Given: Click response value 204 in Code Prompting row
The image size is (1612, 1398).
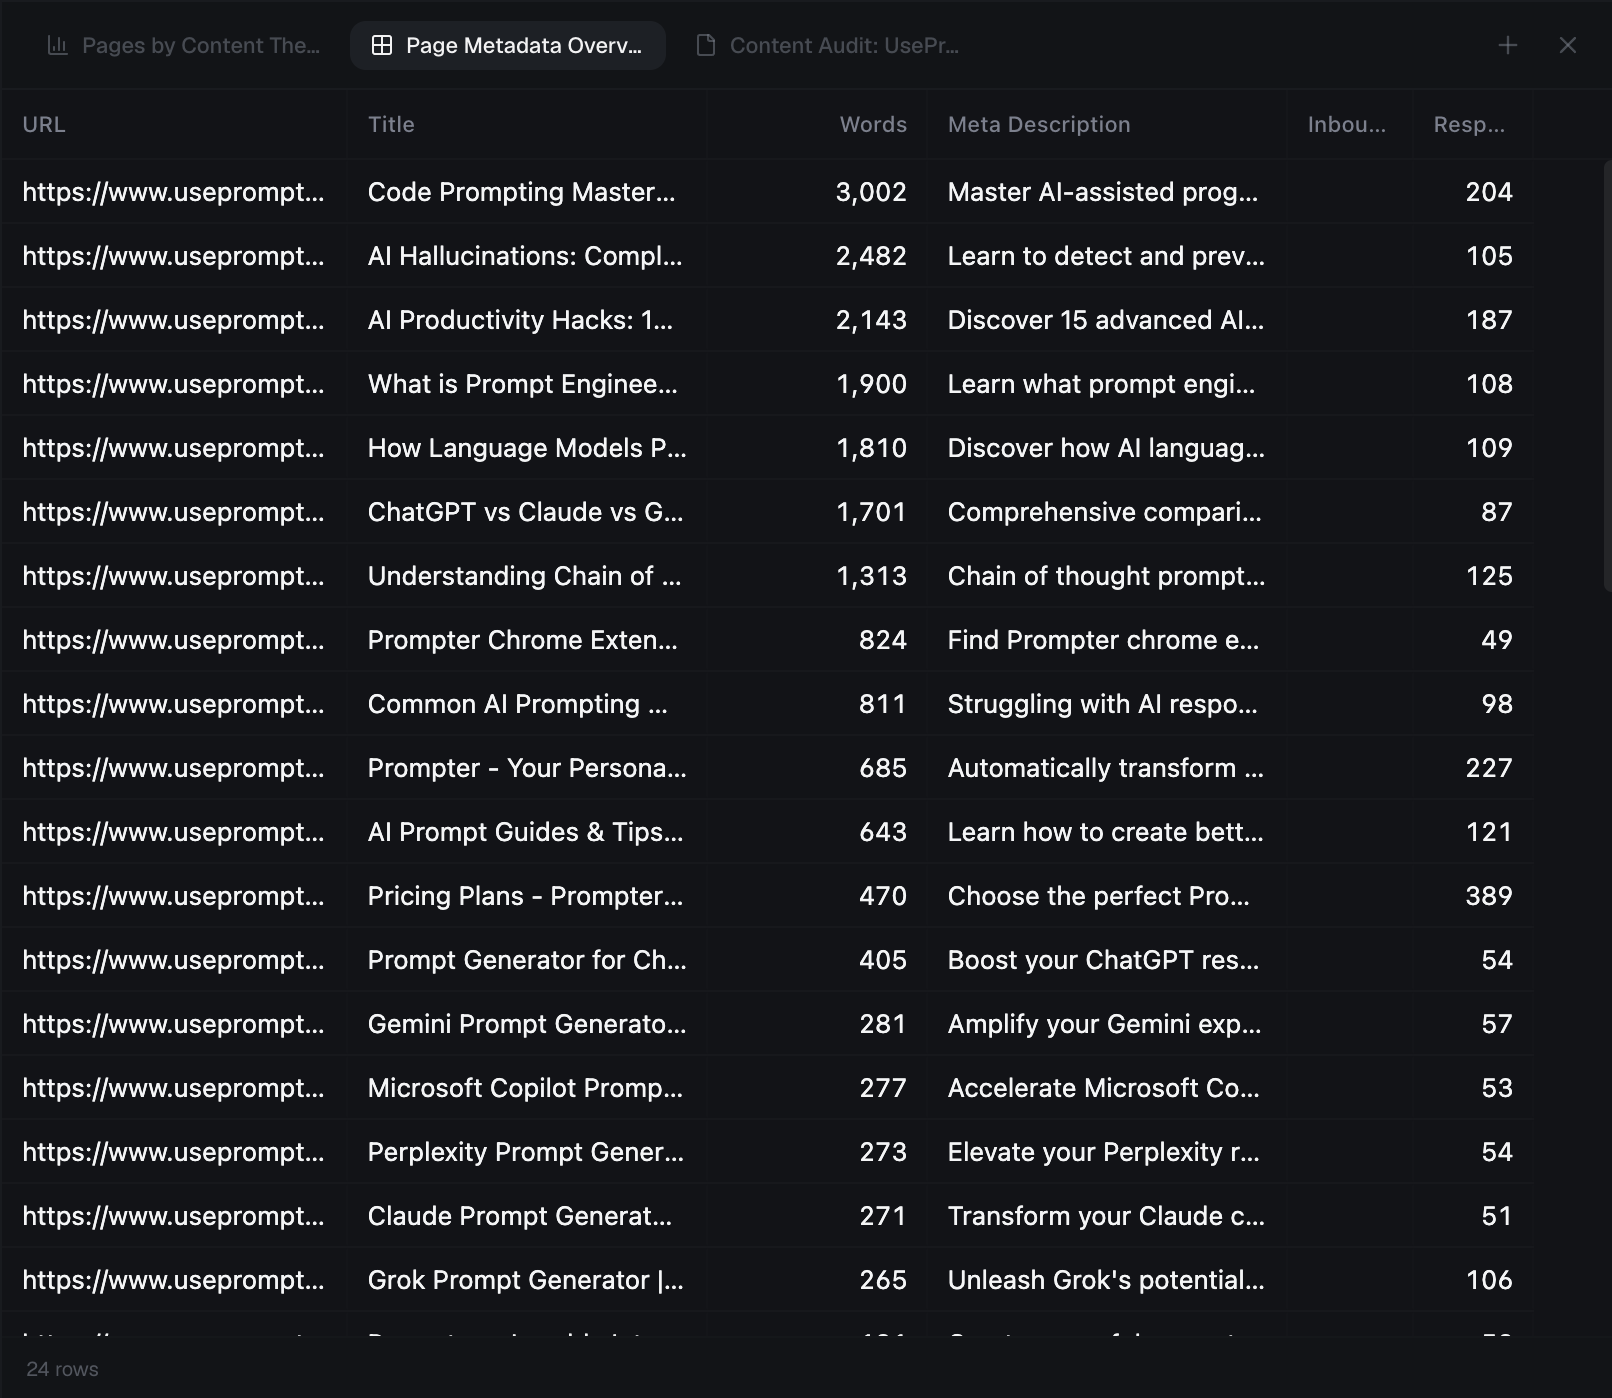Looking at the screenshot, I should (x=1489, y=192).
